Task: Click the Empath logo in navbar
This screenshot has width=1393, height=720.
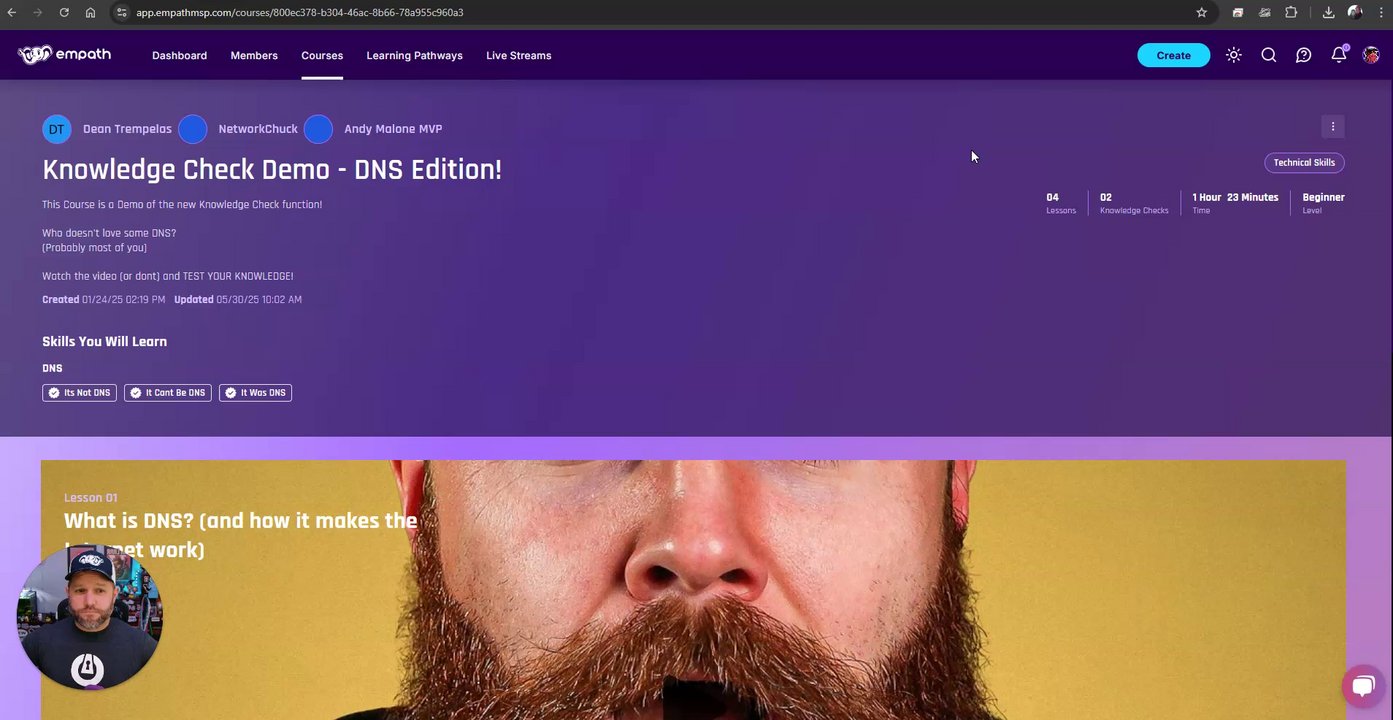Action: click(x=64, y=55)
